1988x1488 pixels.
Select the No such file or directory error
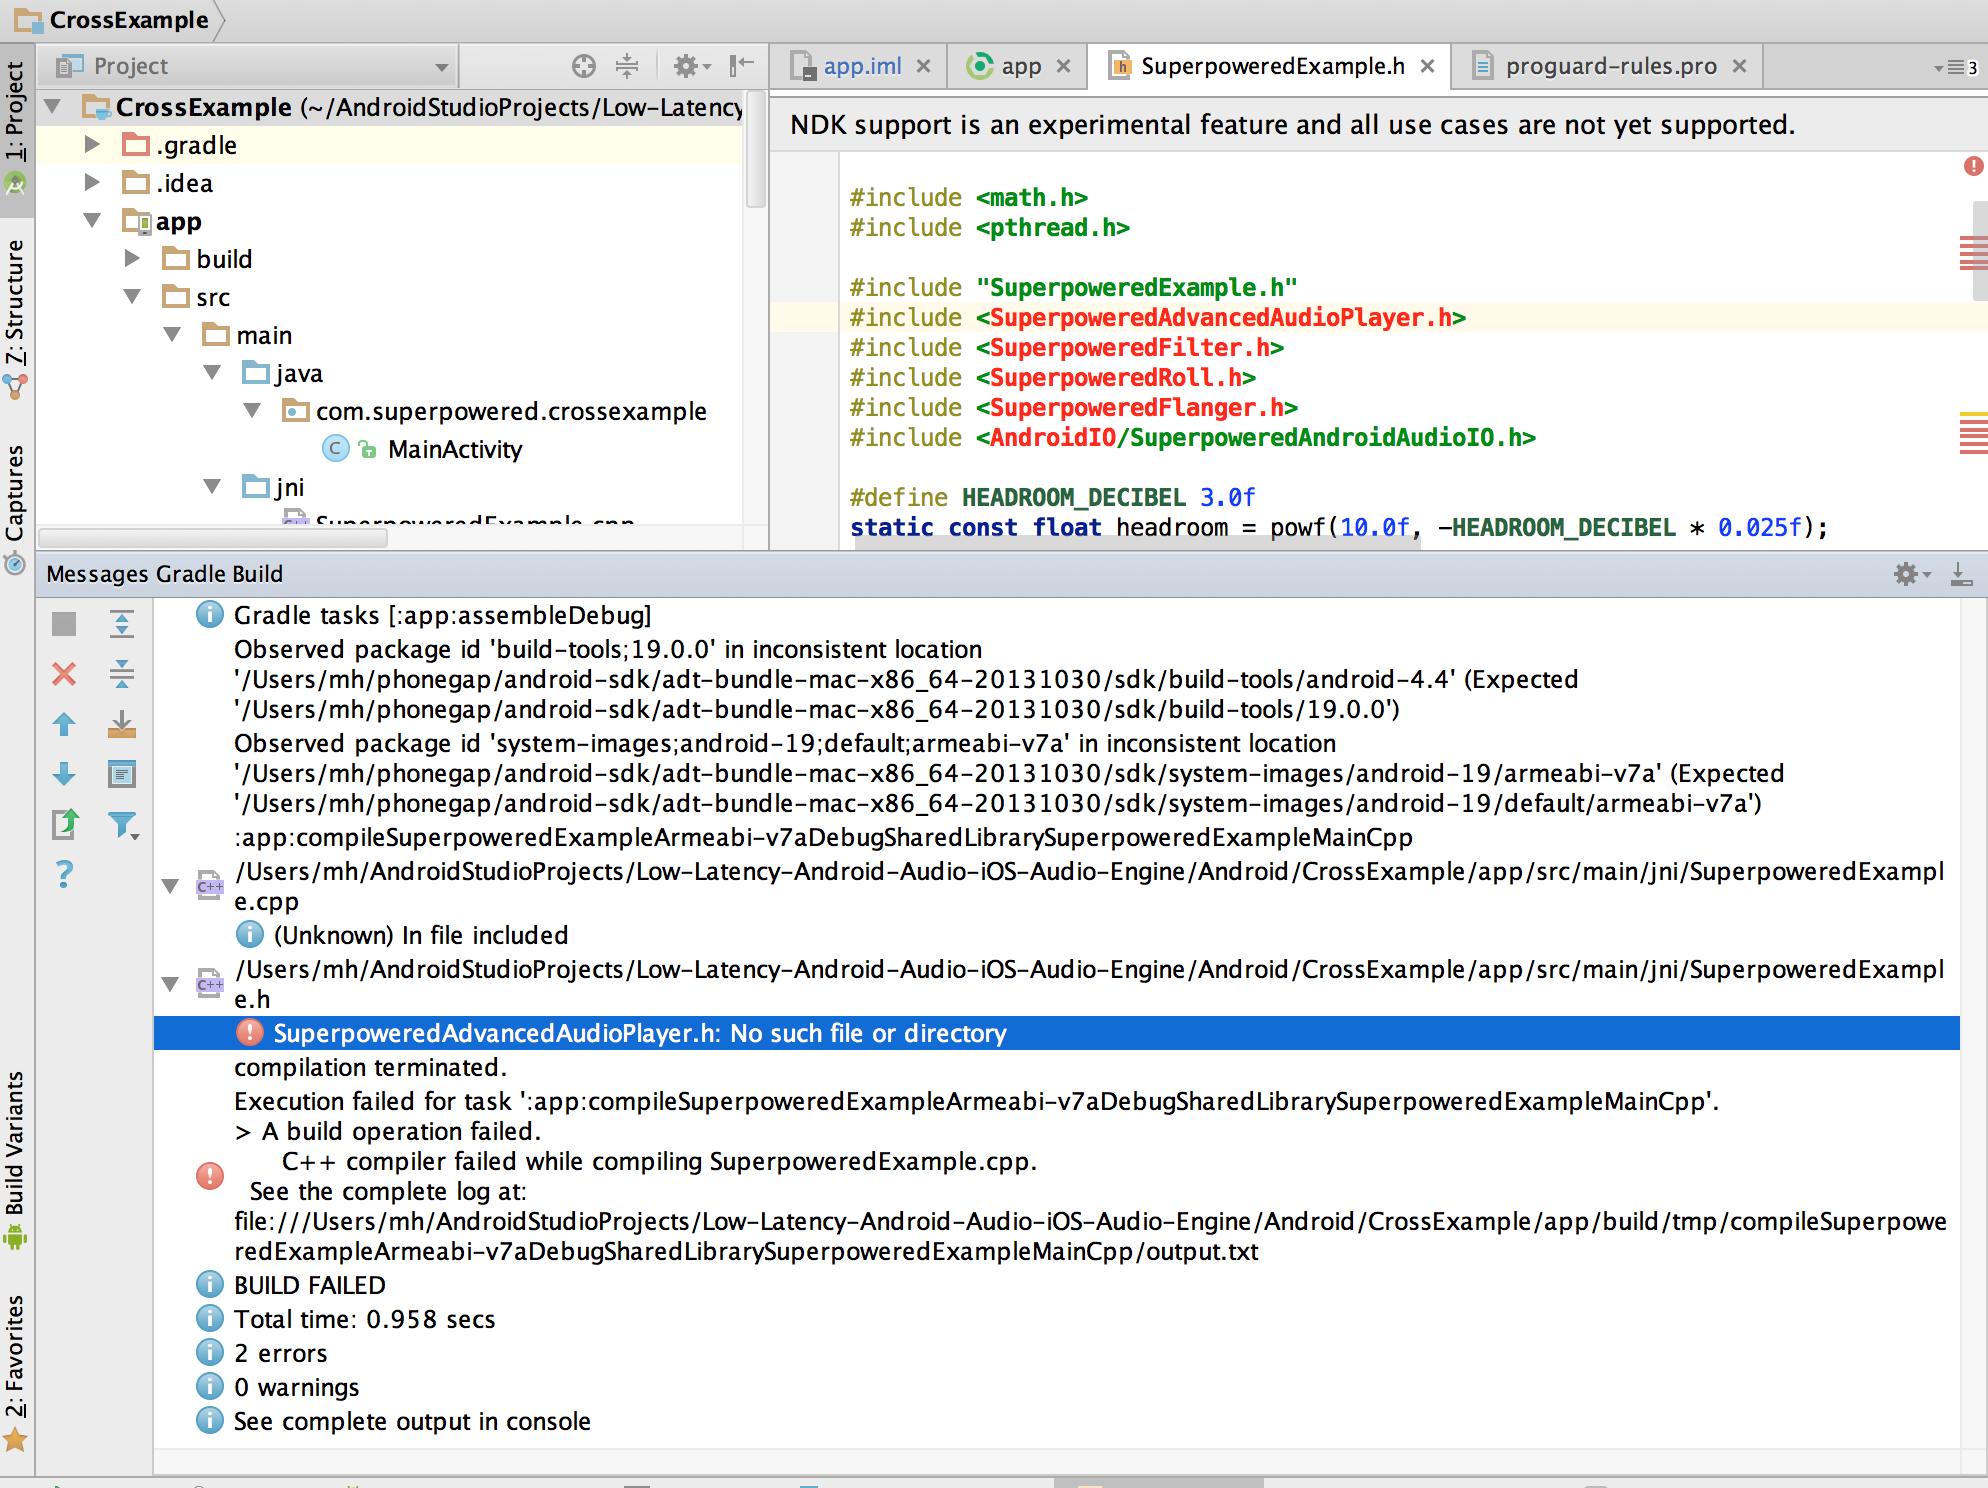[1056, 1033]
